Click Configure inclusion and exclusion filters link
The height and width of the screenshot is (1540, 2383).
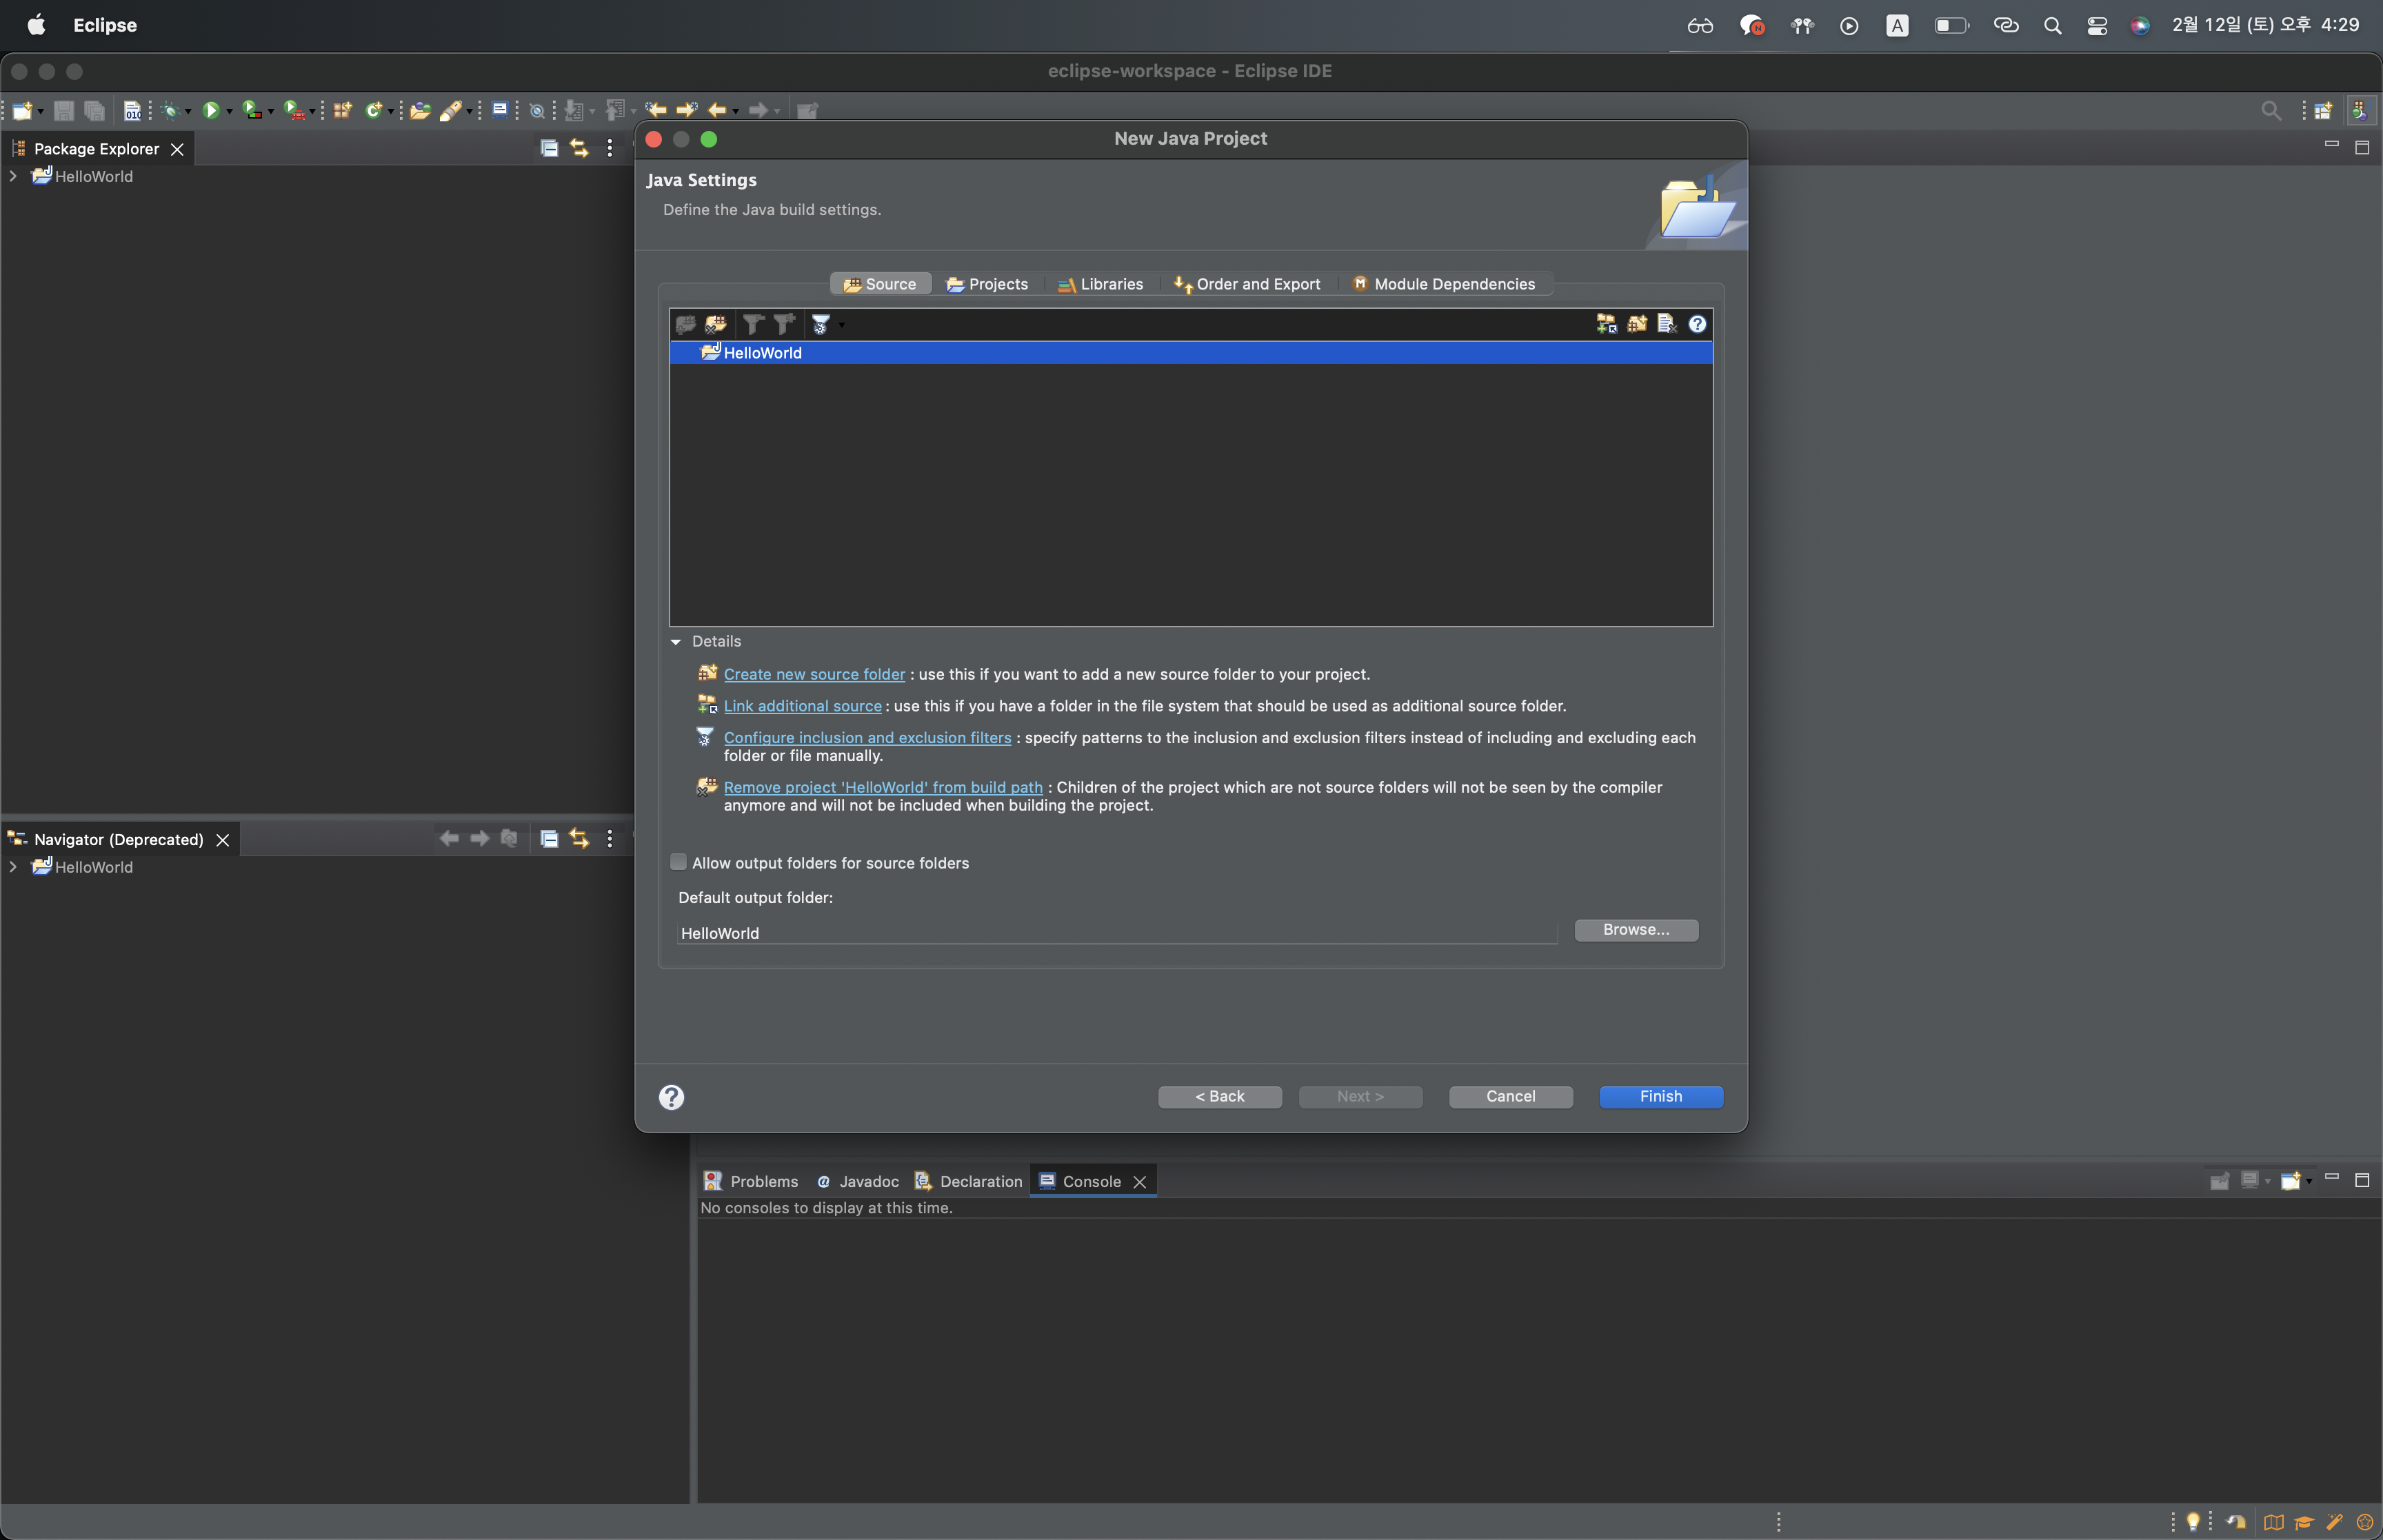(867, 738)
